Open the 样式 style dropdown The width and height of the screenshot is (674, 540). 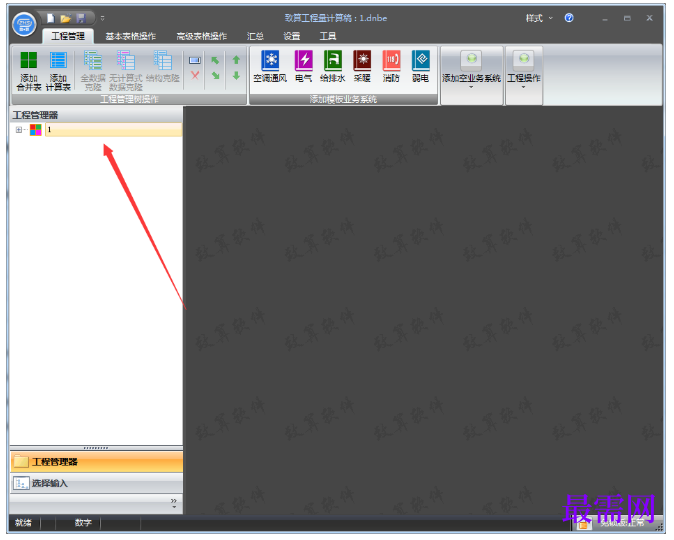[x=539, y=18]
